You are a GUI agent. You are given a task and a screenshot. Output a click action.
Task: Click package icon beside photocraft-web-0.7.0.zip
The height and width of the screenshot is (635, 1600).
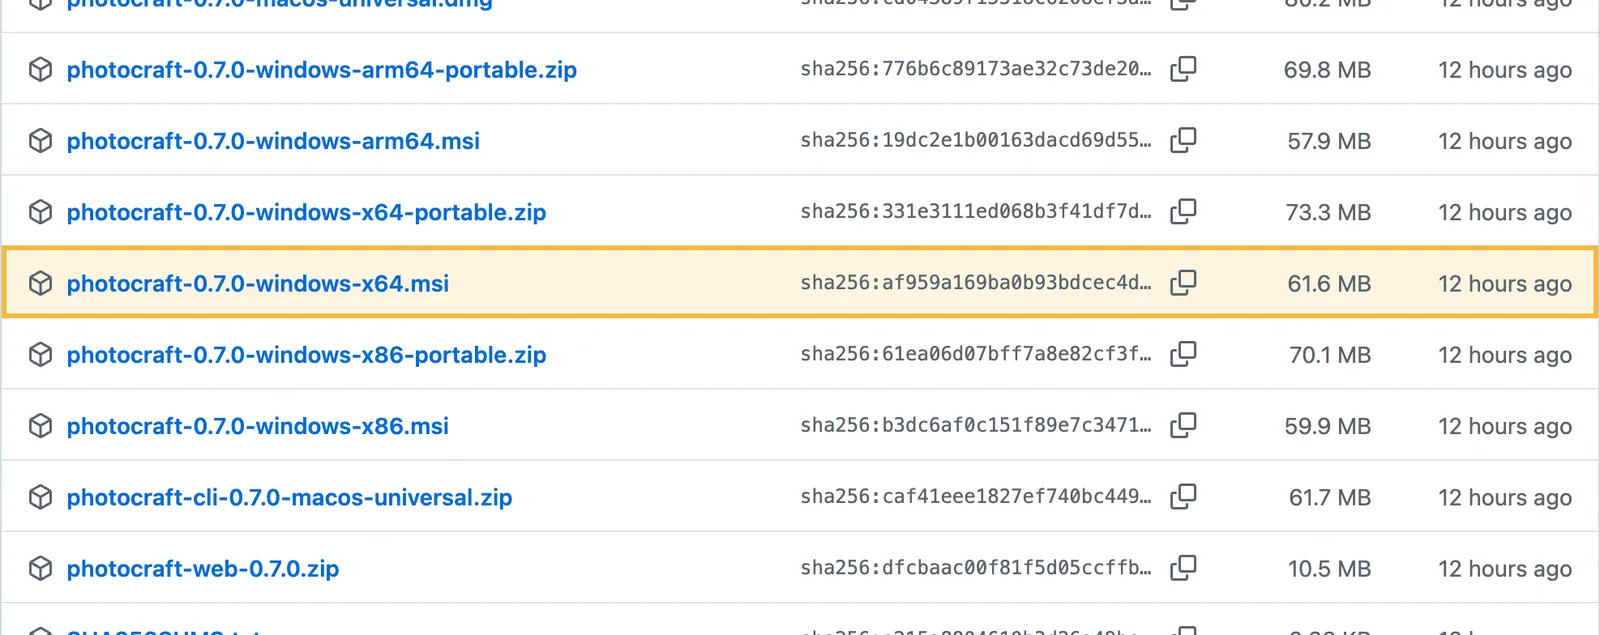[40, 568]
